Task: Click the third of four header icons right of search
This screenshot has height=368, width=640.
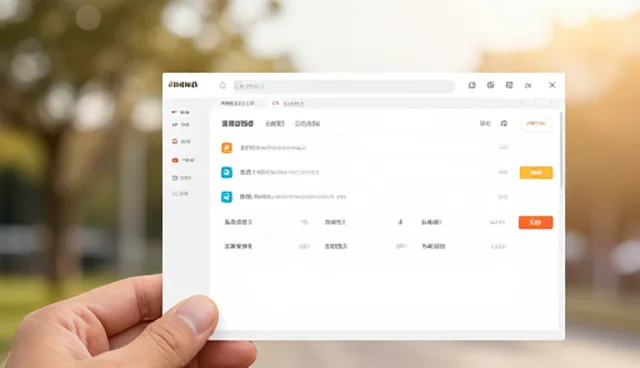Action: (x=509, y=85)
